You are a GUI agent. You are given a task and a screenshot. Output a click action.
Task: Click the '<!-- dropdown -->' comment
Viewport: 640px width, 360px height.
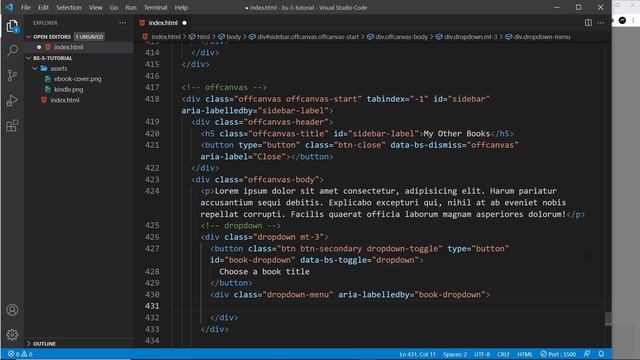click(240, 225)
